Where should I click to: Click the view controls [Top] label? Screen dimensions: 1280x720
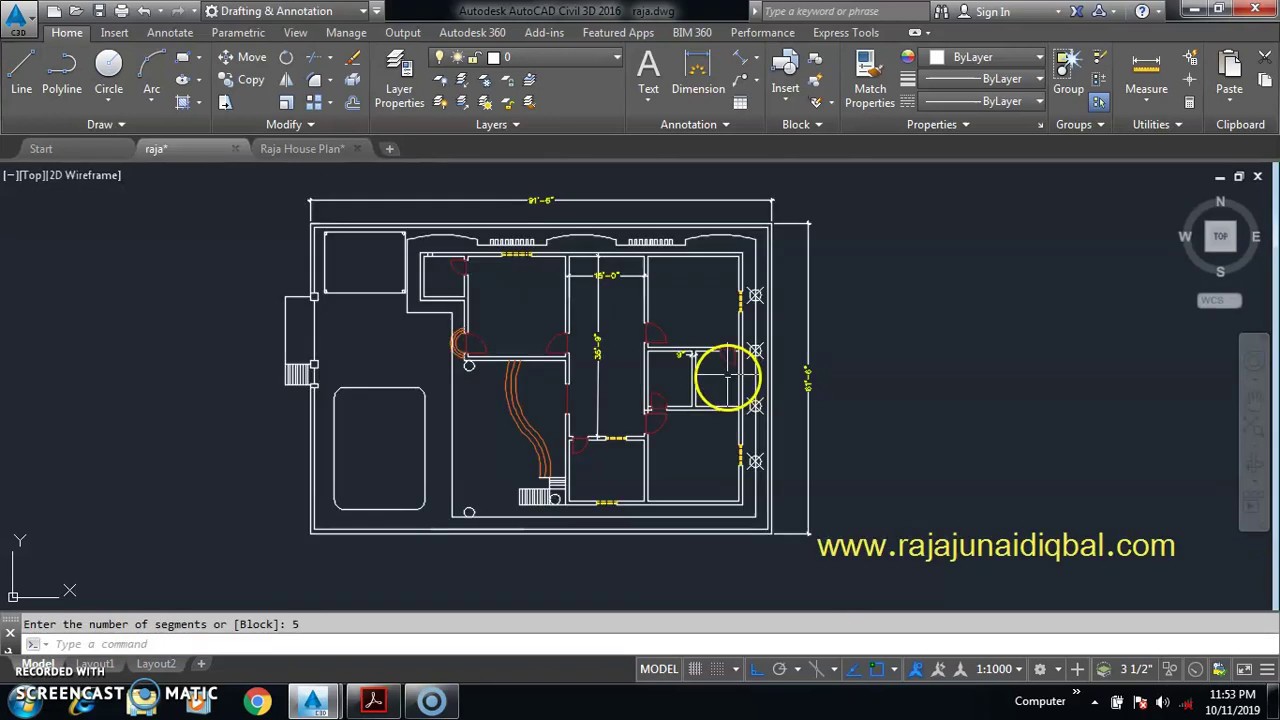click(x=32, y=175)
